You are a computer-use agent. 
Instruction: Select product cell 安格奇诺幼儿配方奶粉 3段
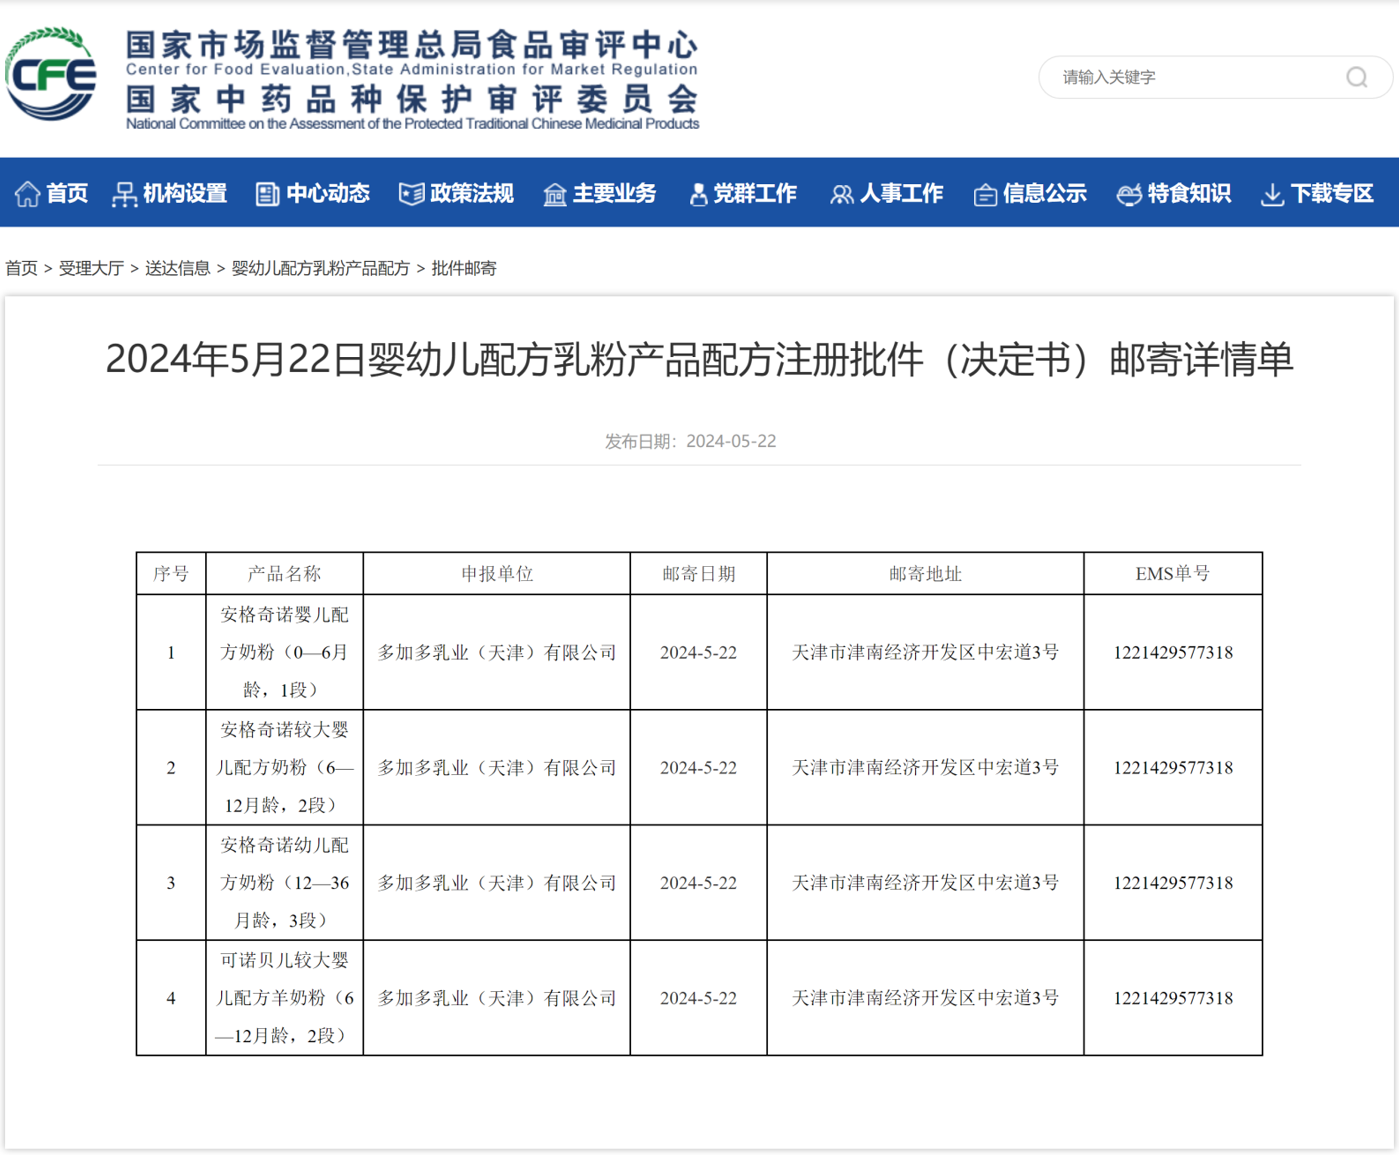point(284,882)
